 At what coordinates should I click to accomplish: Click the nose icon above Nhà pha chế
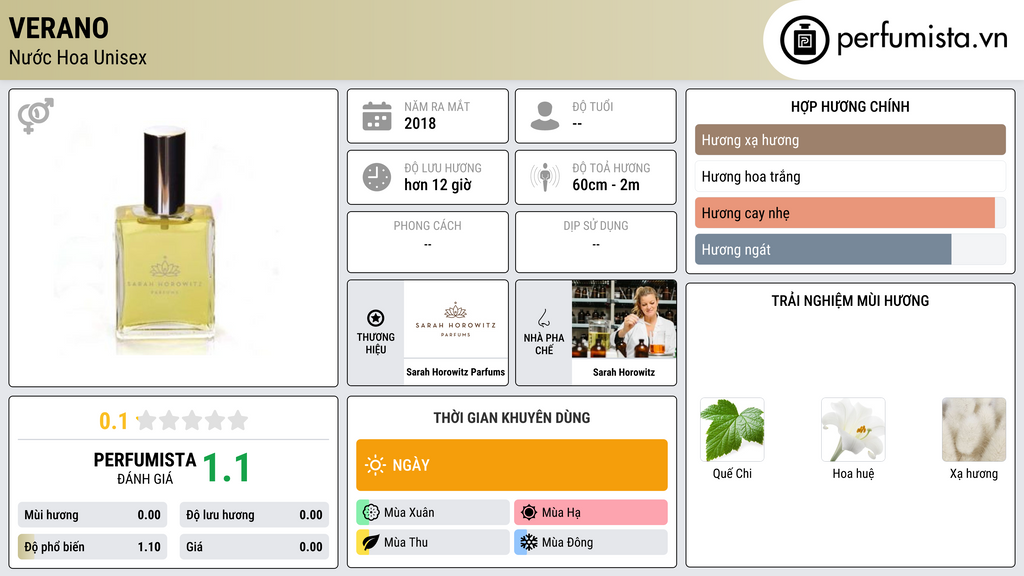click(543, 318)
